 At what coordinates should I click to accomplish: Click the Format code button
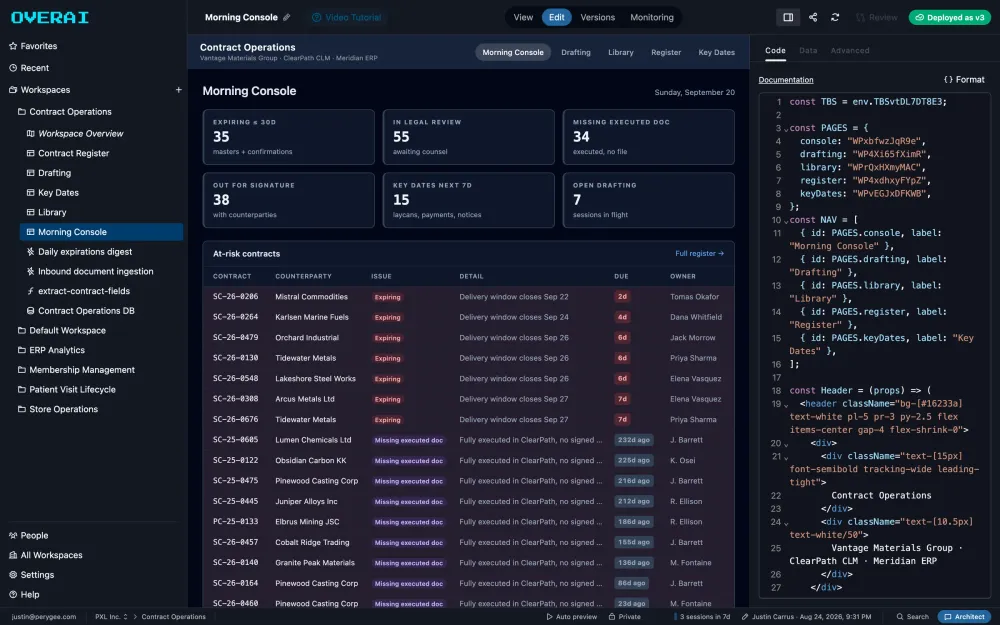tap(964, 80)
